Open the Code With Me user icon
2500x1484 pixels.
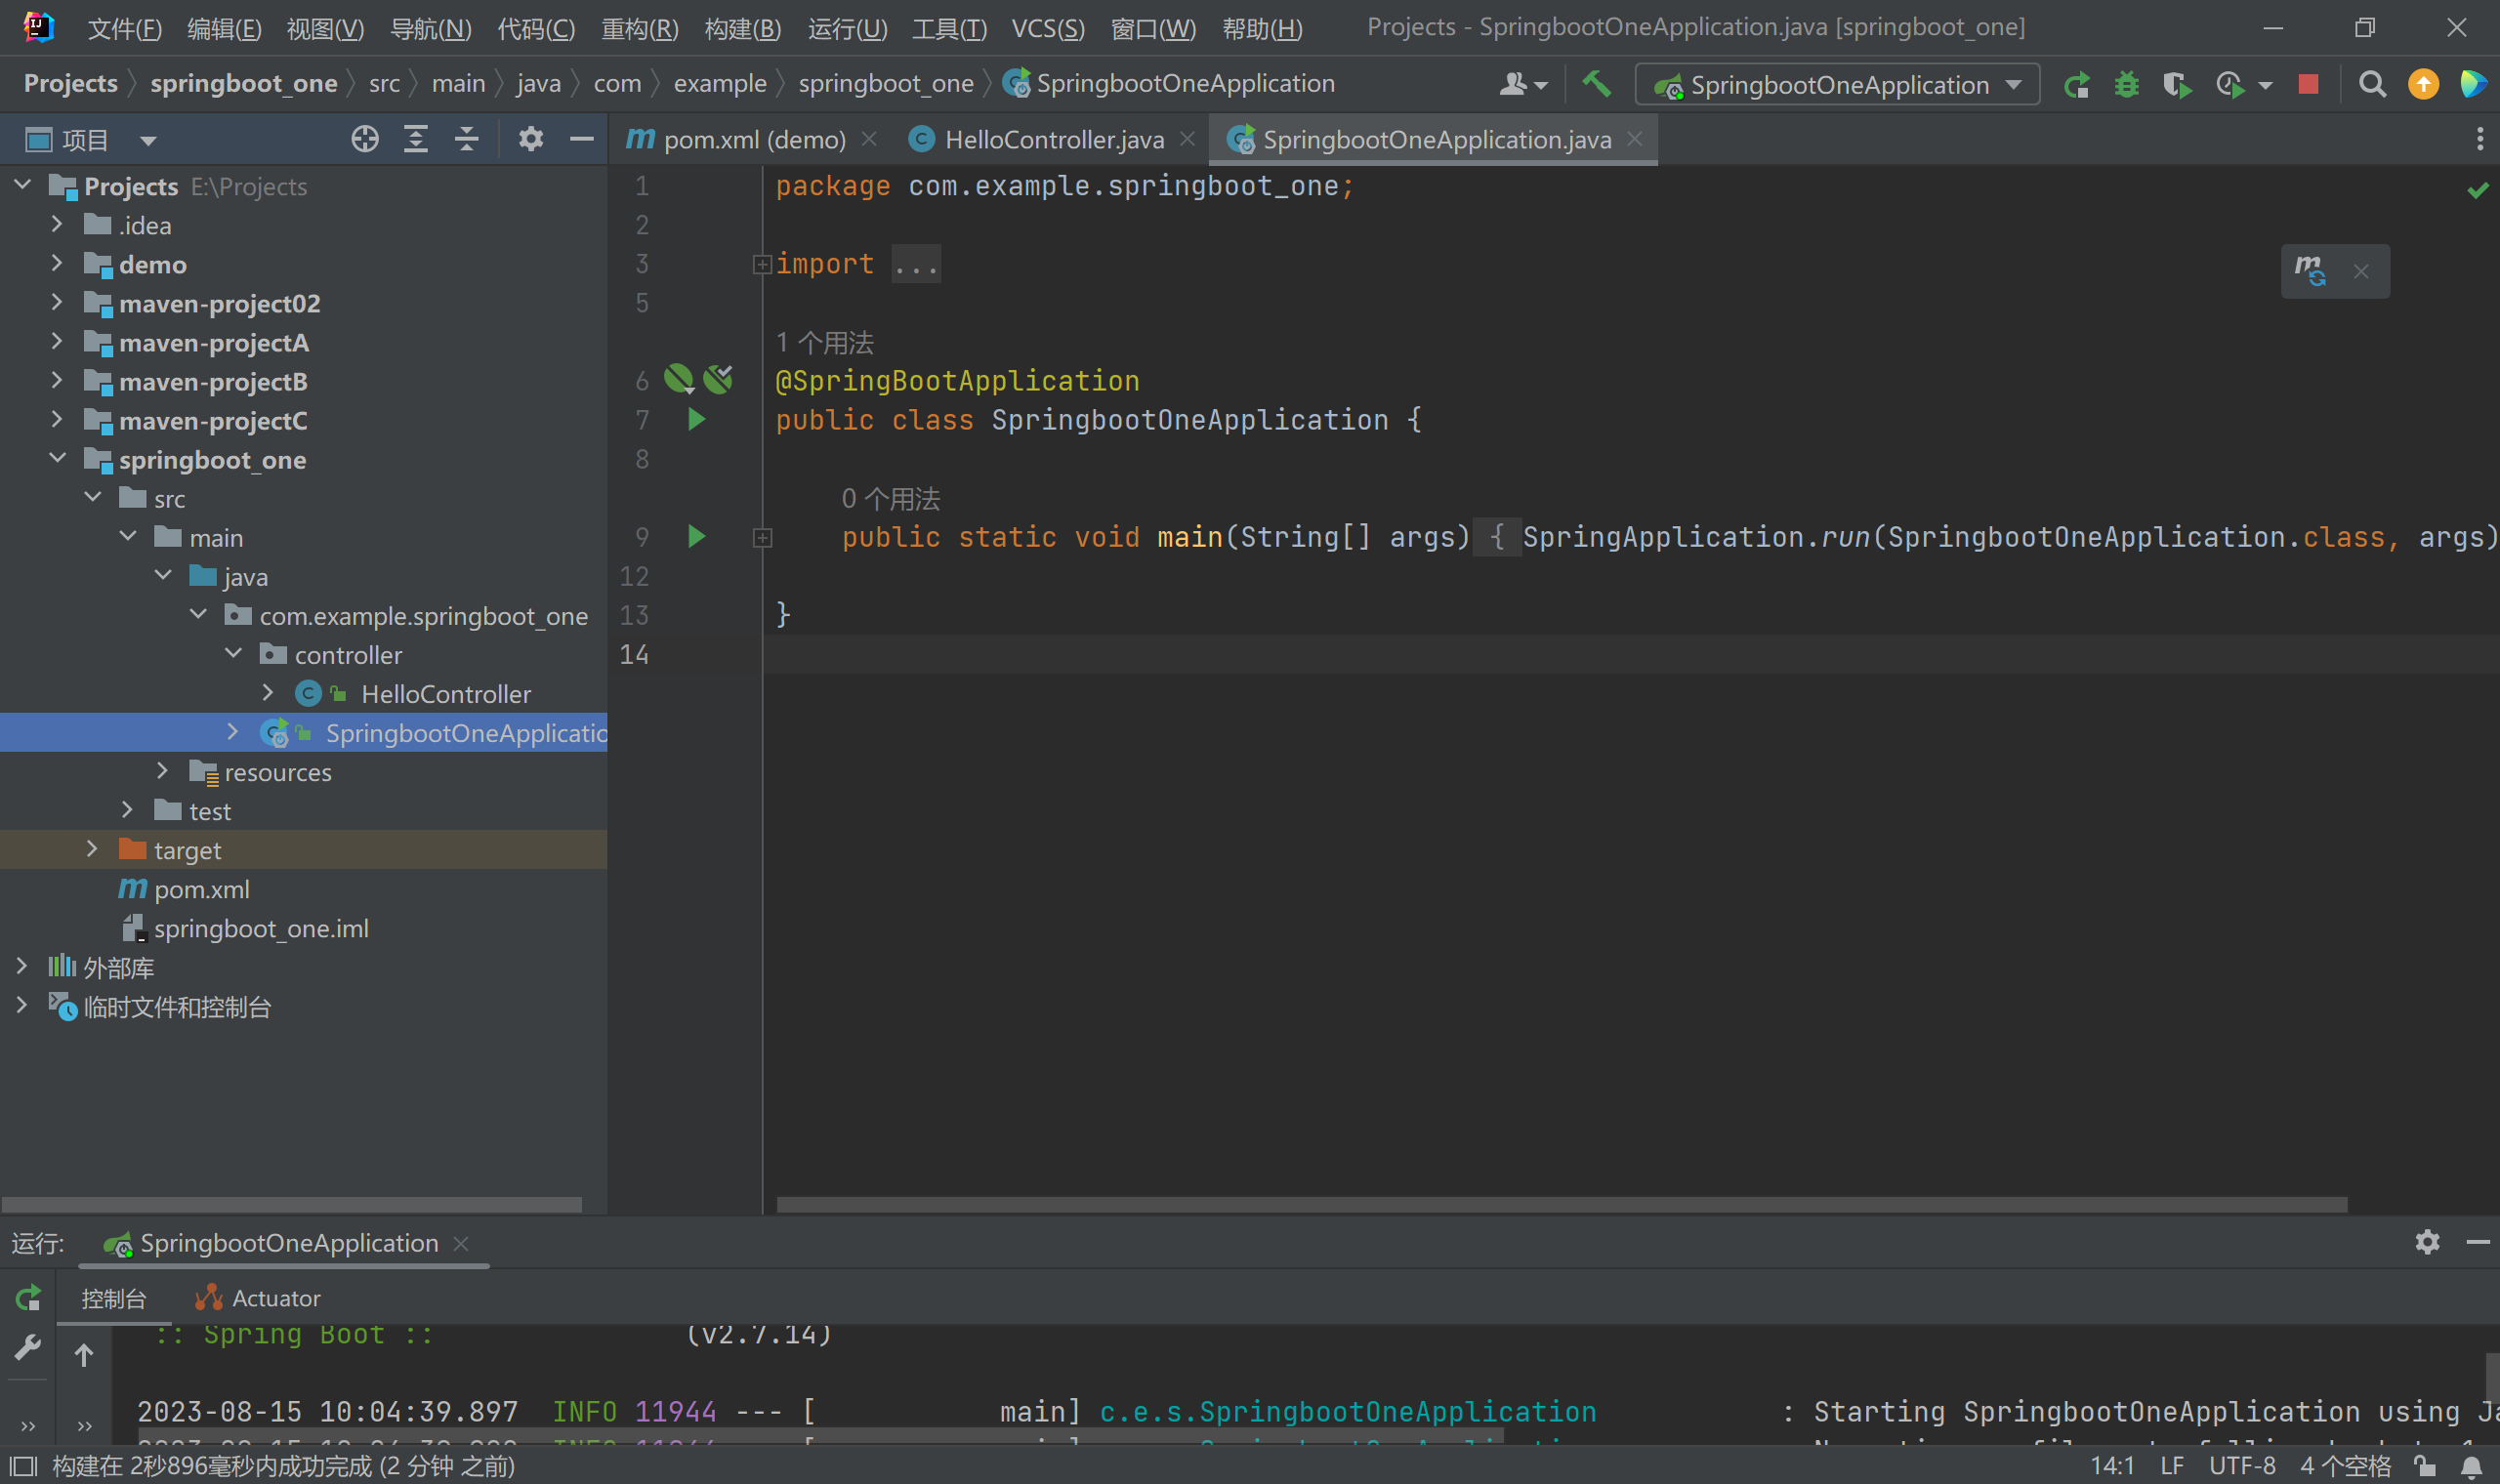point(1522,85)
